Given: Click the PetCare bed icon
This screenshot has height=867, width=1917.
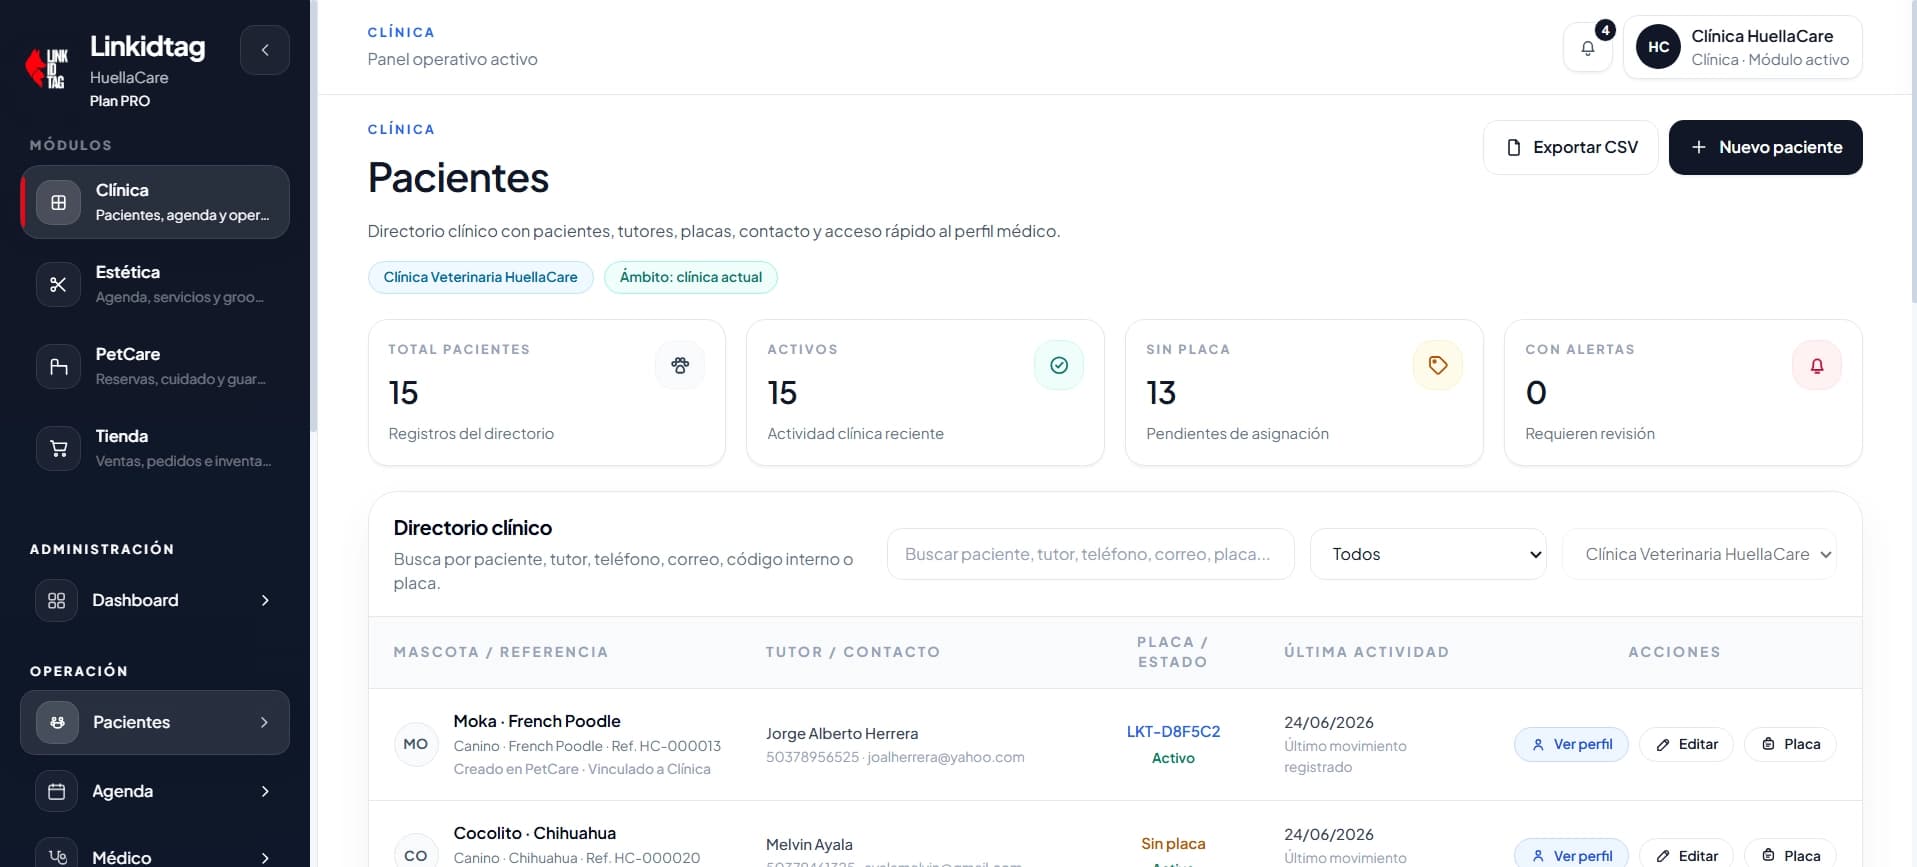Looking at the screenshot, I should [x=58, y=367].
